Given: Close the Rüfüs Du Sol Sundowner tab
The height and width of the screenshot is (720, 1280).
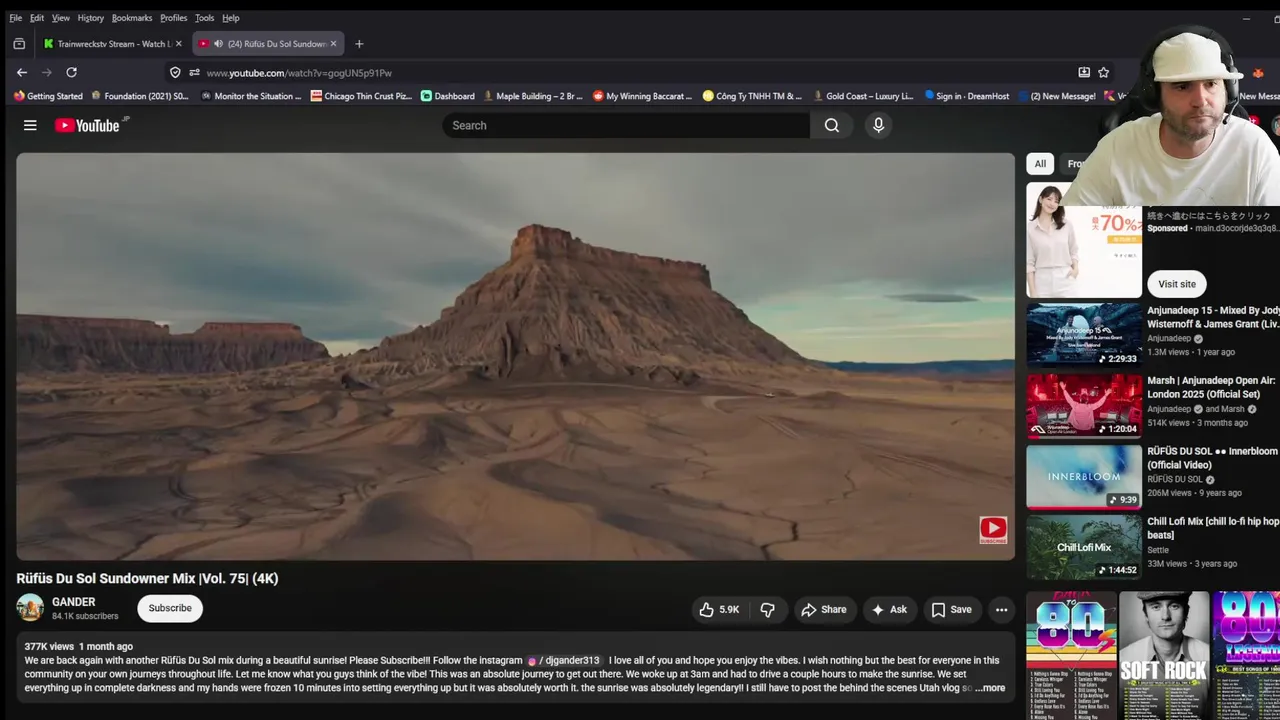Looking at the screenshot, I should point(333,43).
